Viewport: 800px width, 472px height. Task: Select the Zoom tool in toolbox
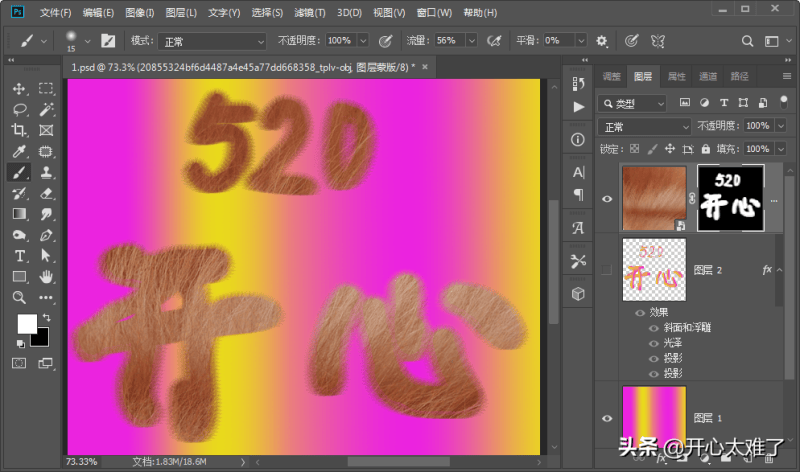(x=19, y=298)
